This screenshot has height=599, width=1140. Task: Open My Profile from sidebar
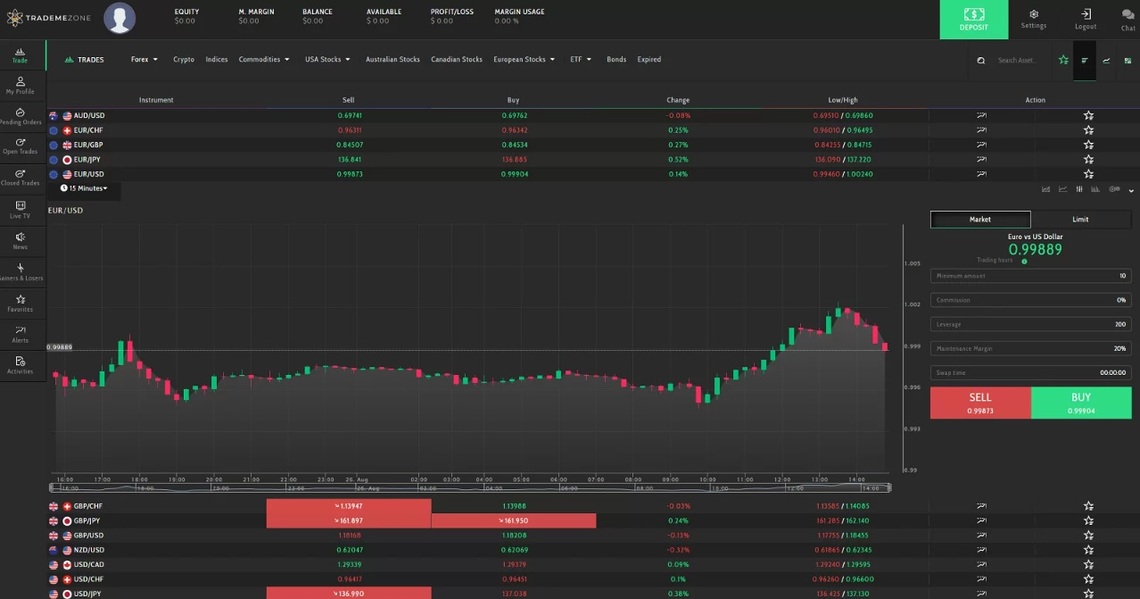(20, 86)
